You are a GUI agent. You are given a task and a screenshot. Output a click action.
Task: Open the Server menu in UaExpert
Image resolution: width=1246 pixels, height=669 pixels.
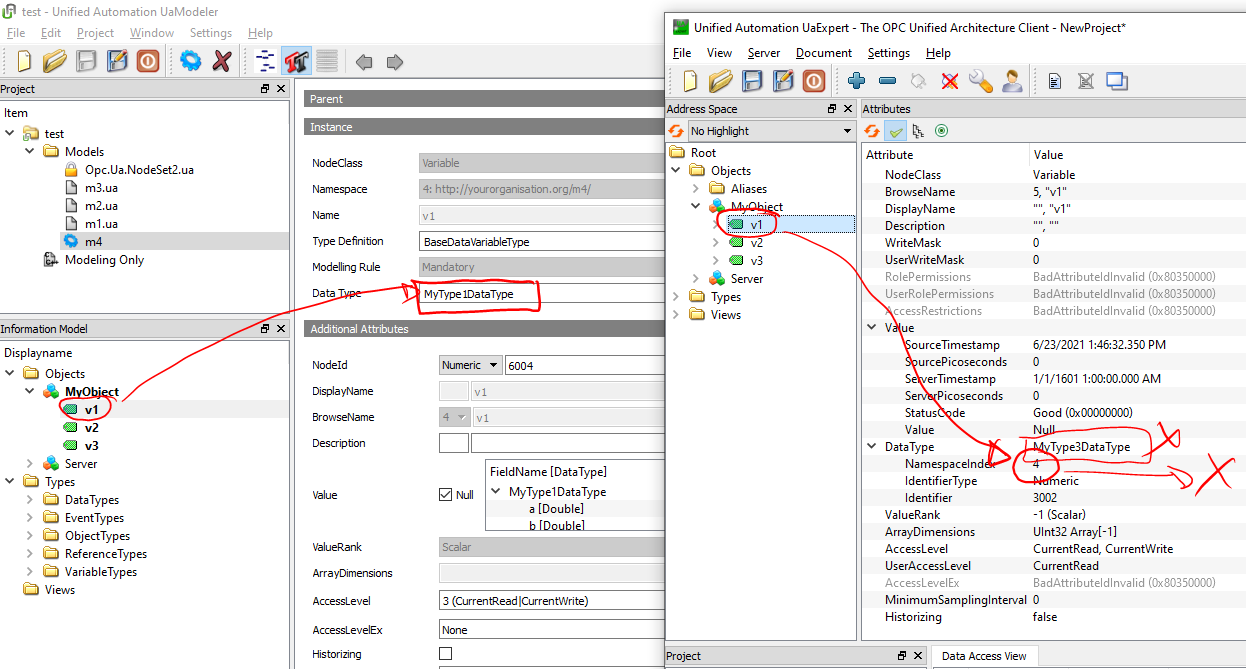(763, 53)
